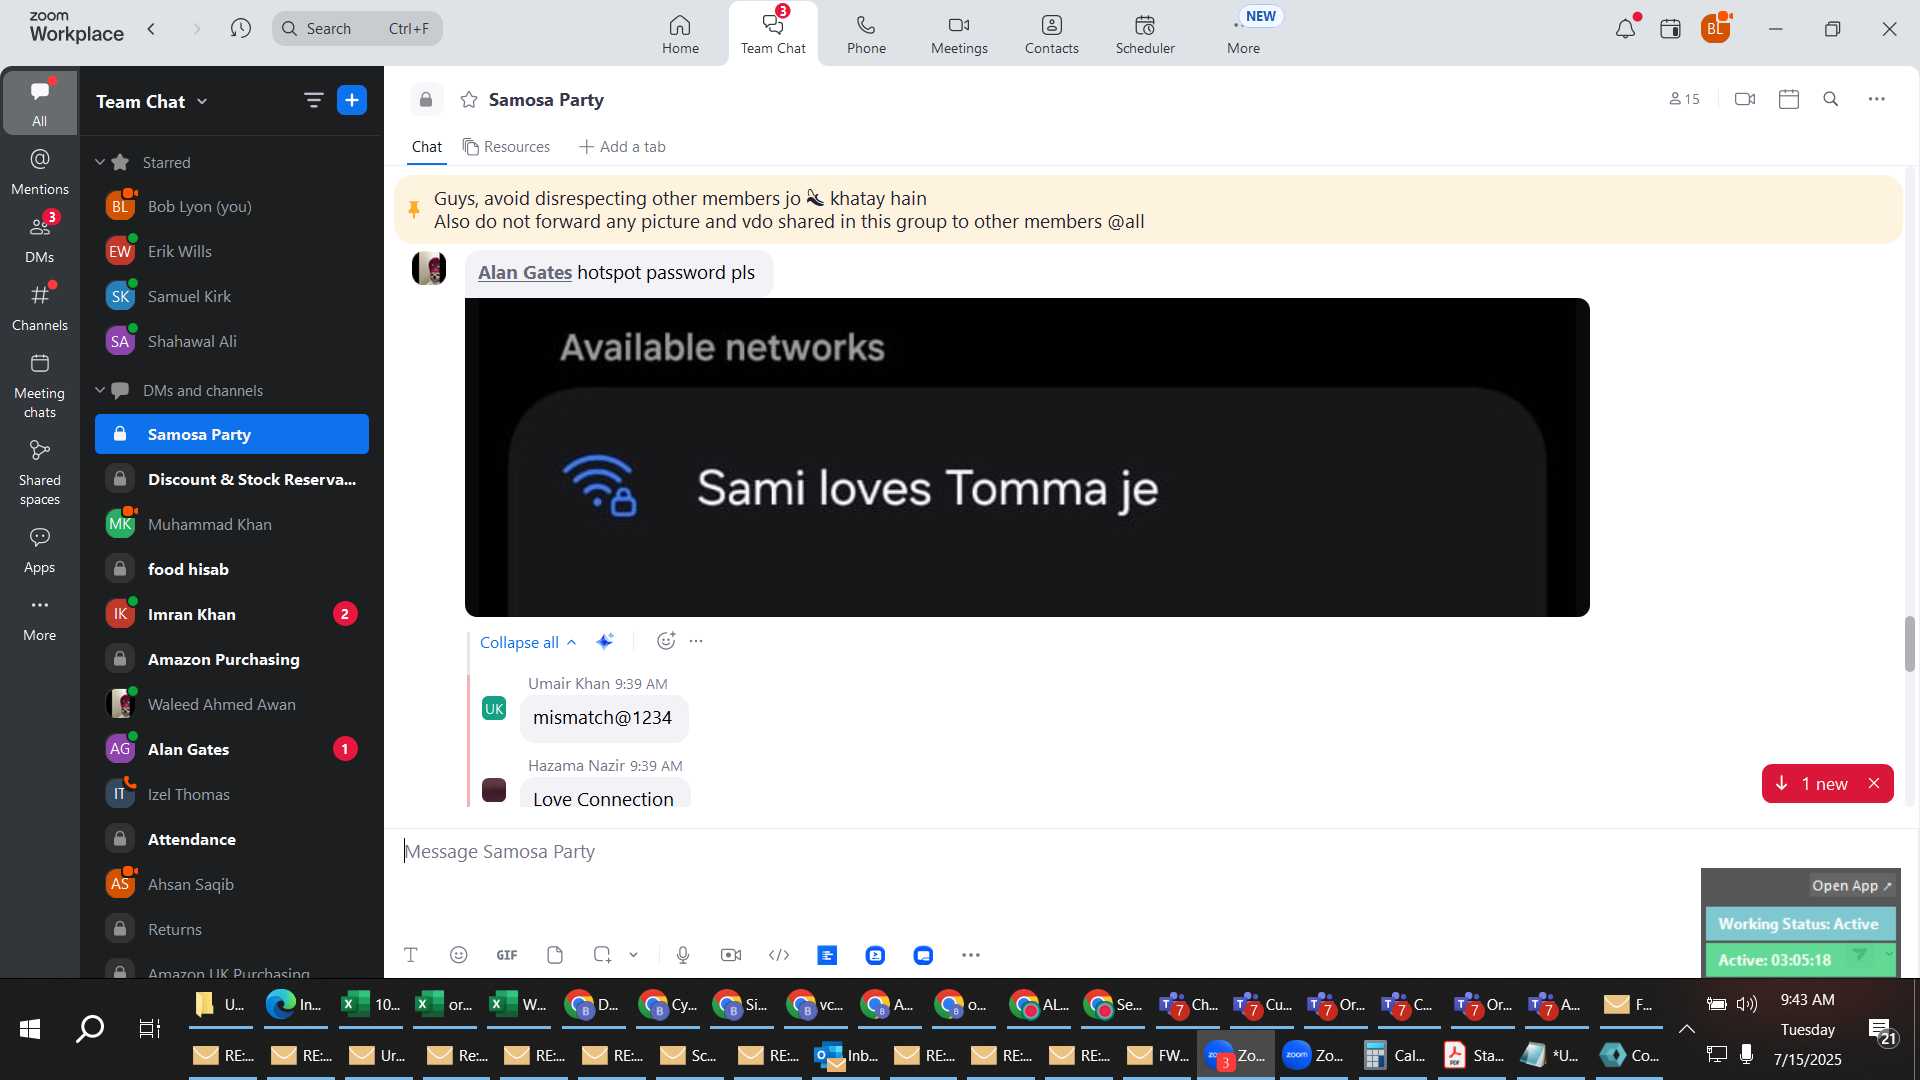The height and width of the screenshot is (1080, 1920).
Task: Open DMs in the sidebar
Action: (39, 240)
